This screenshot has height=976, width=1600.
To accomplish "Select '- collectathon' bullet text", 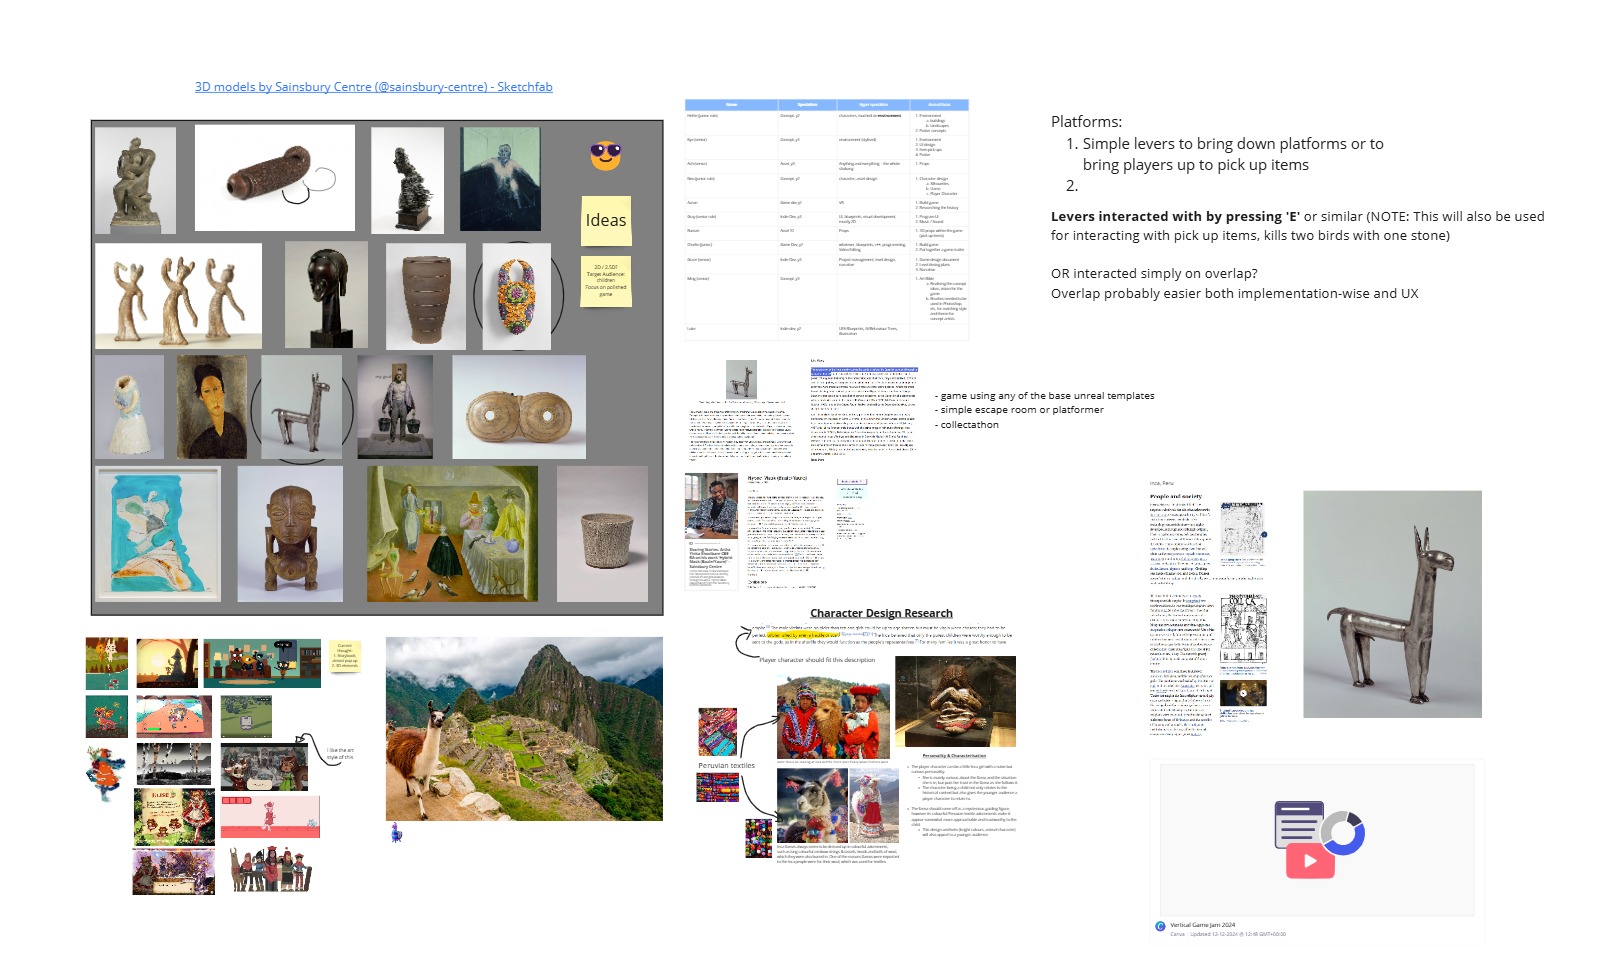I will (x=967, y=425).
